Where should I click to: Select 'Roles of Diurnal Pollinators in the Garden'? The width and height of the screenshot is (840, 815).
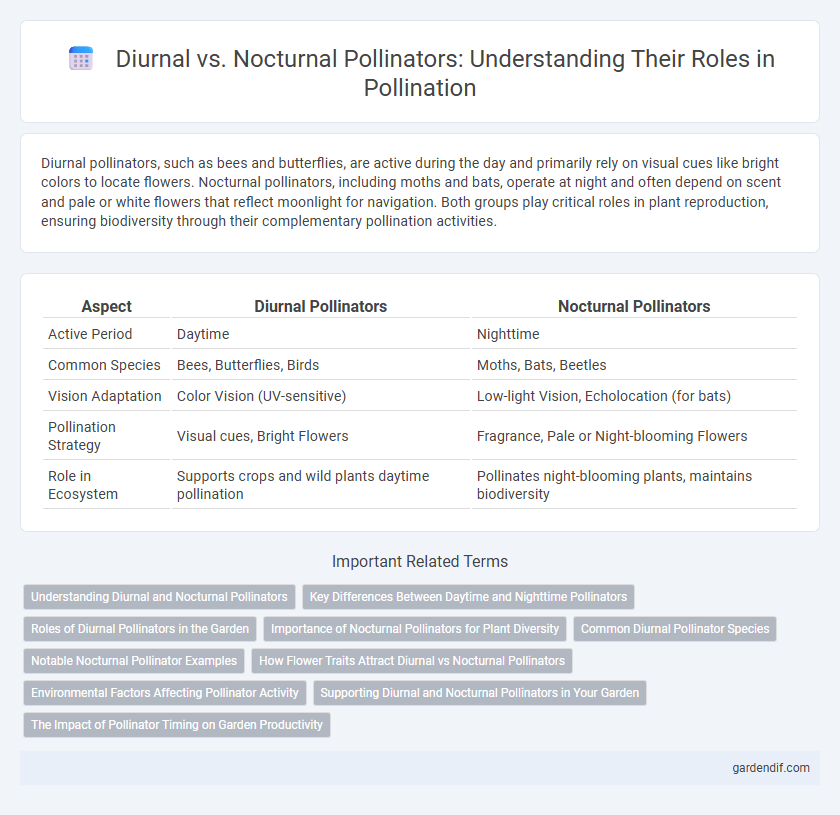140,629
